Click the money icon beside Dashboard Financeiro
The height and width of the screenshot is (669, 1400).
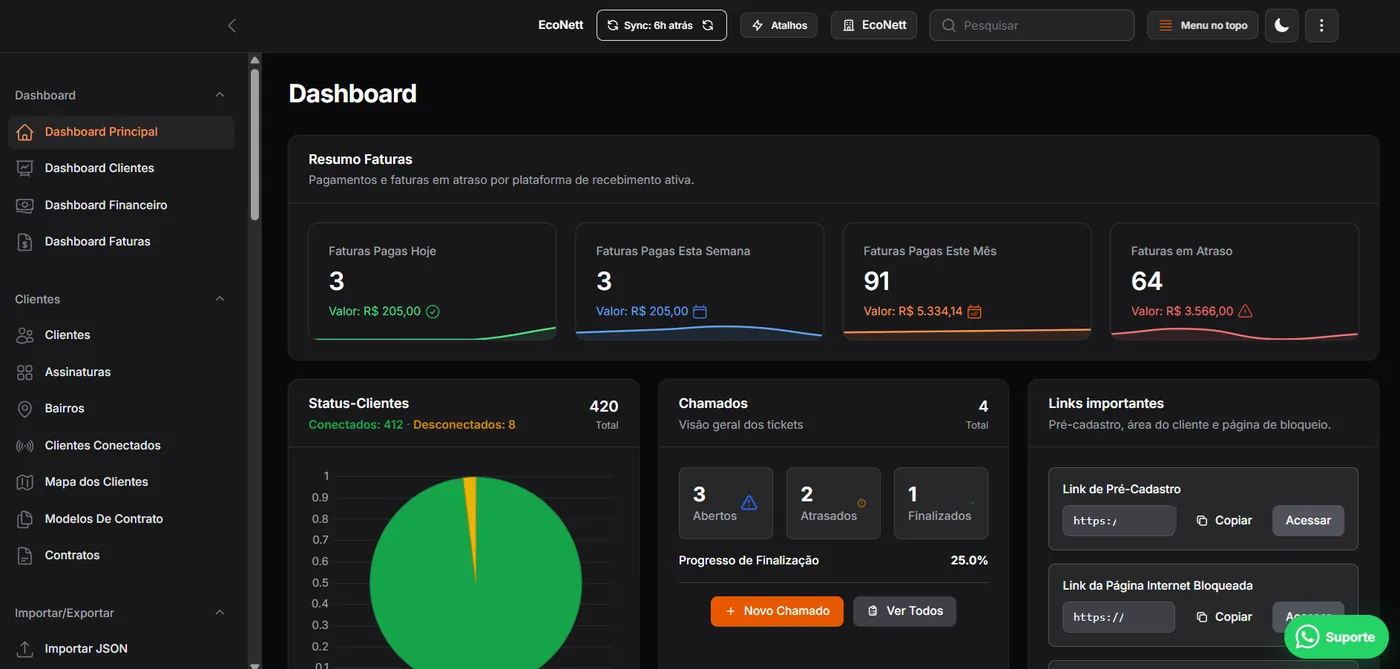(x=25, y=205)
